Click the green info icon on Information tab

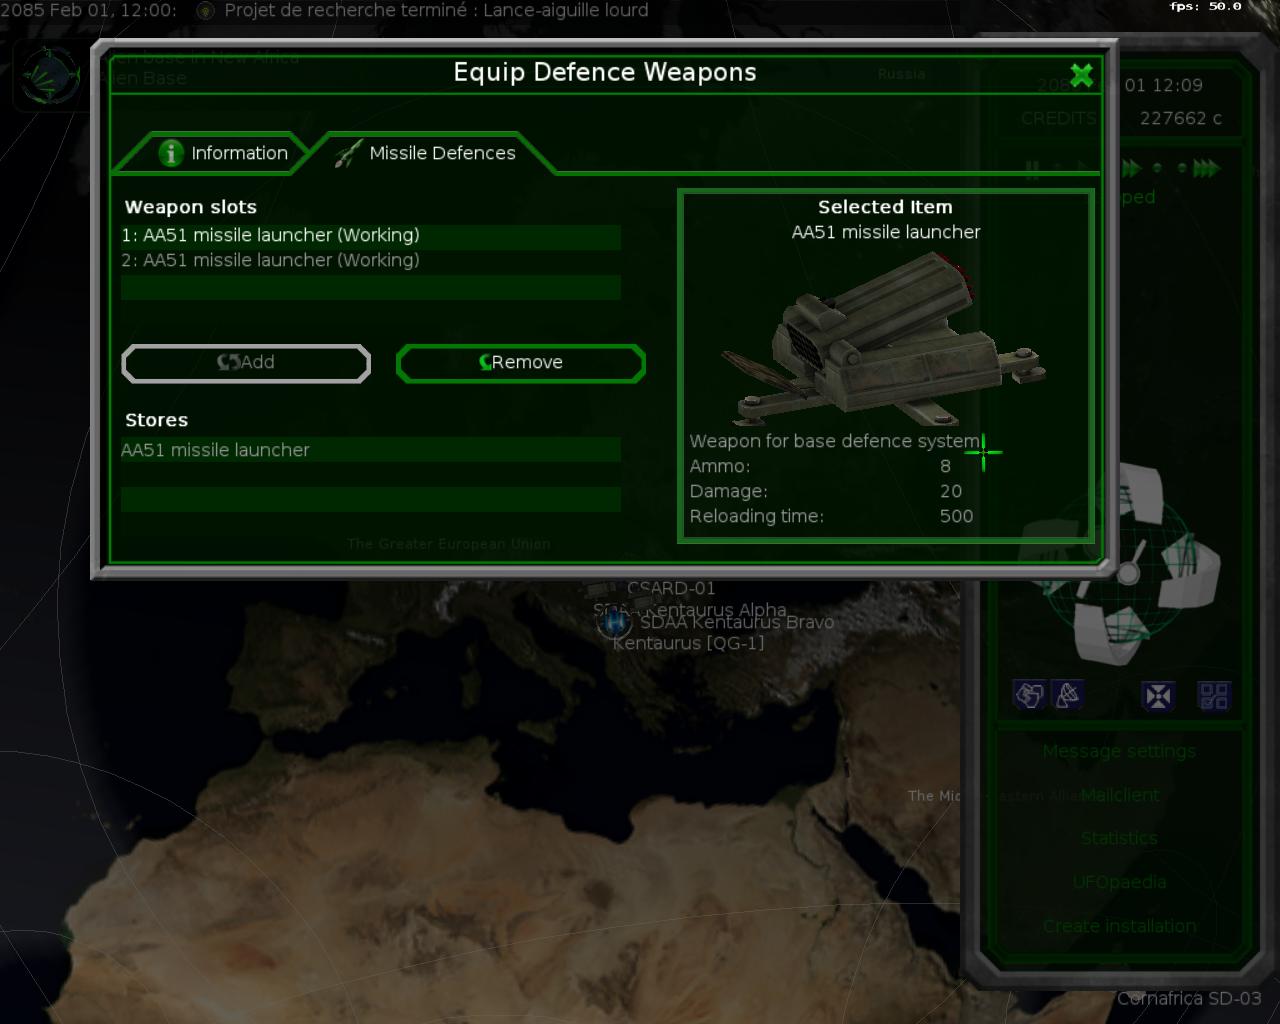pyautogui.click(x=171, y=153)
